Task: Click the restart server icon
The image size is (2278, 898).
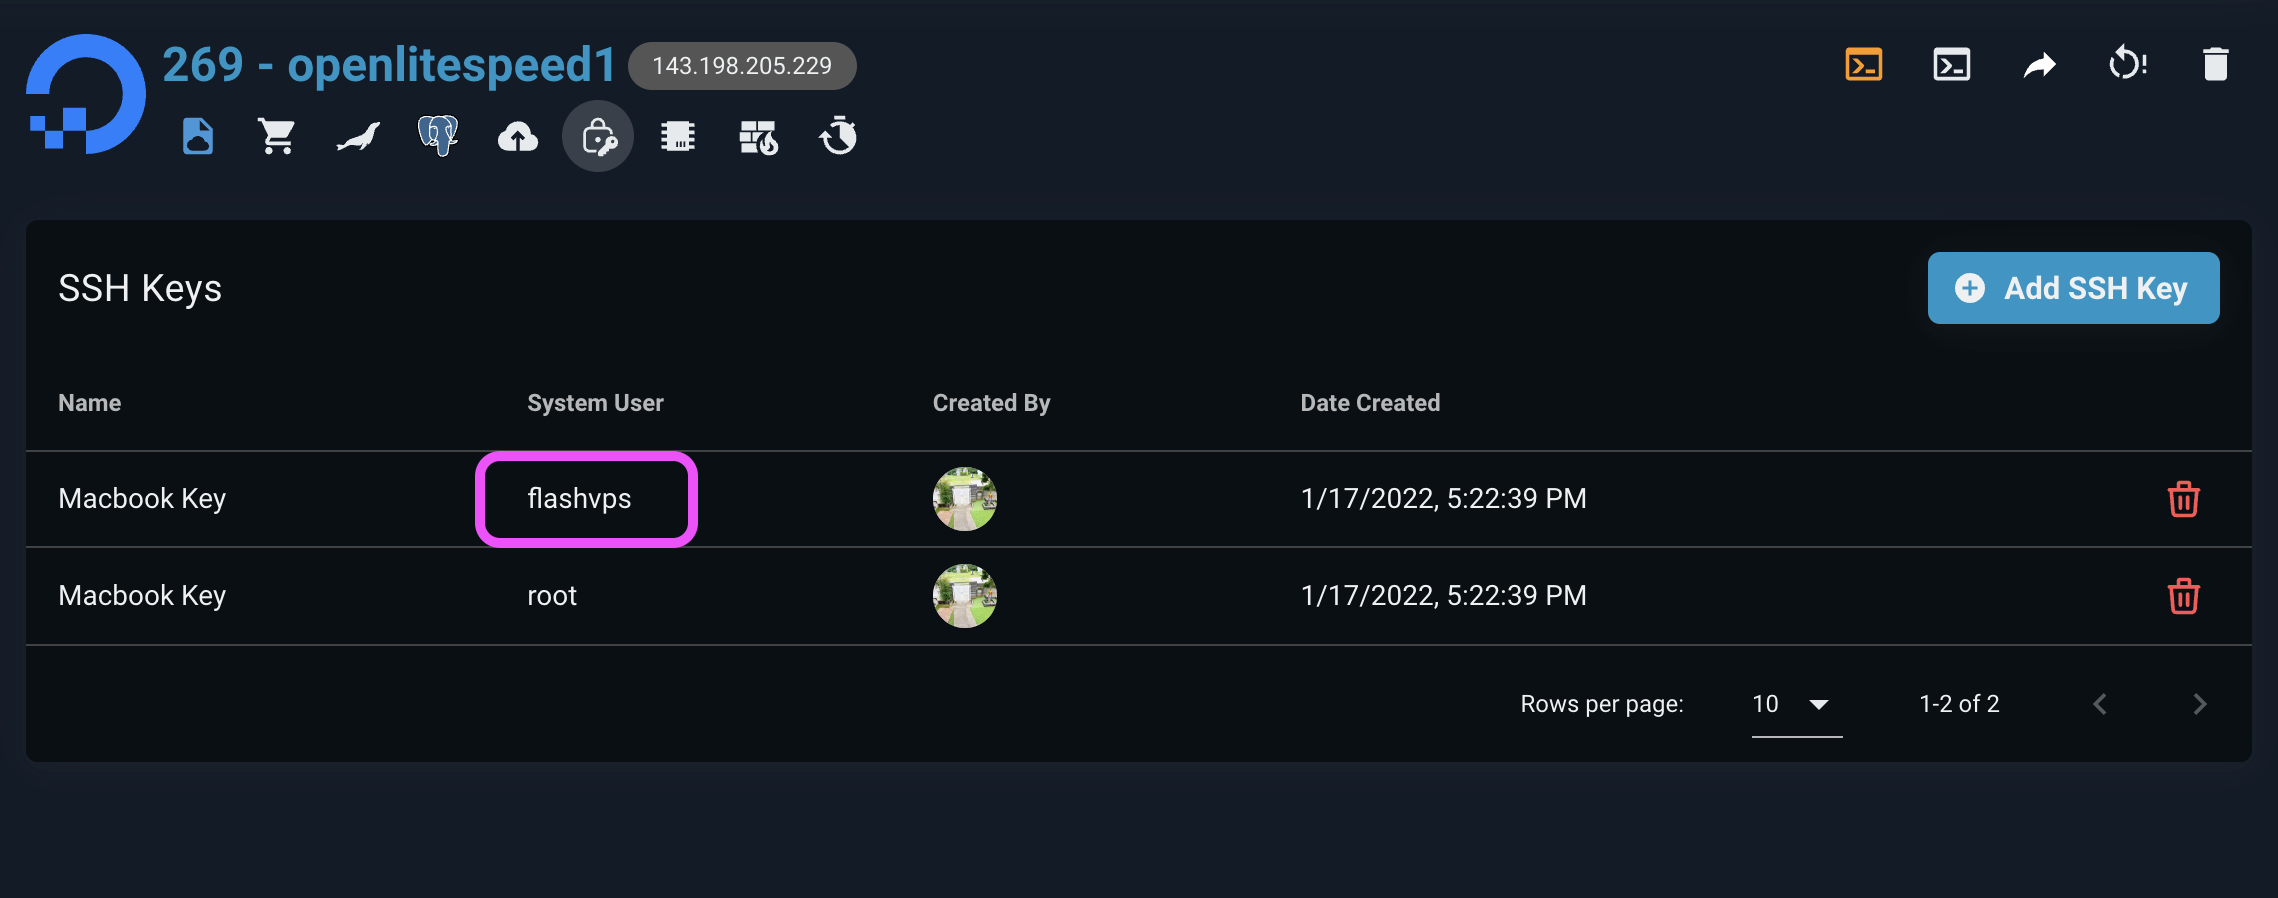Action: coord(2127,65)
